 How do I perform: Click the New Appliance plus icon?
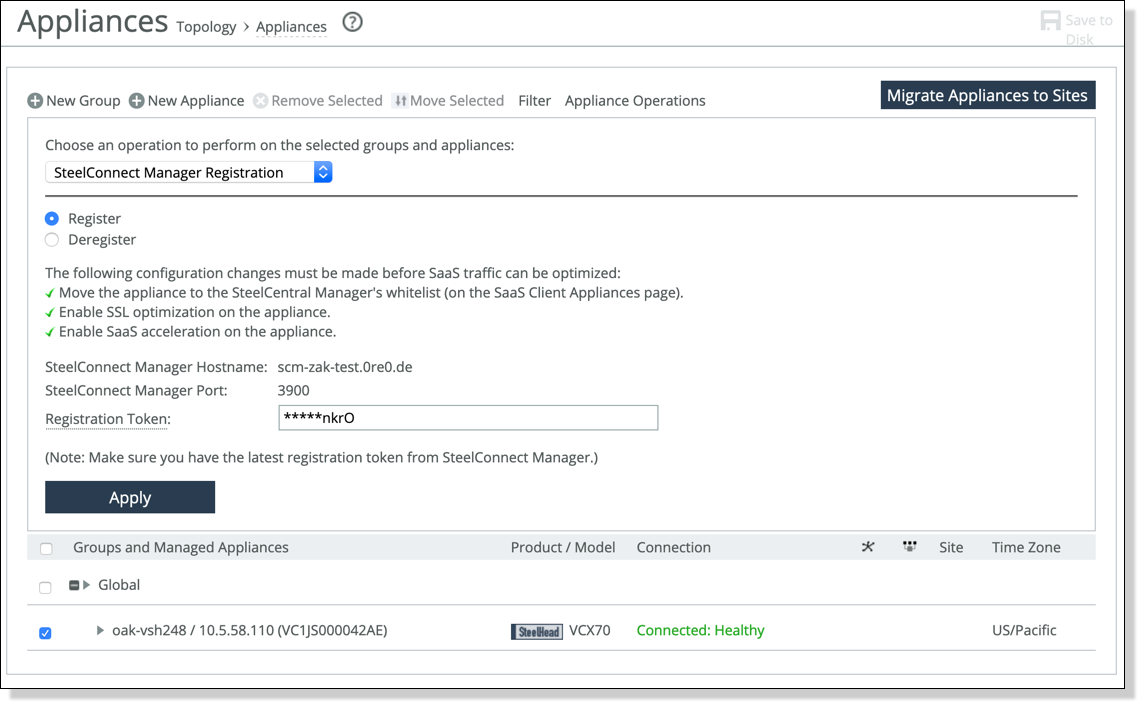pyautogui.click(x=136, y=101)
